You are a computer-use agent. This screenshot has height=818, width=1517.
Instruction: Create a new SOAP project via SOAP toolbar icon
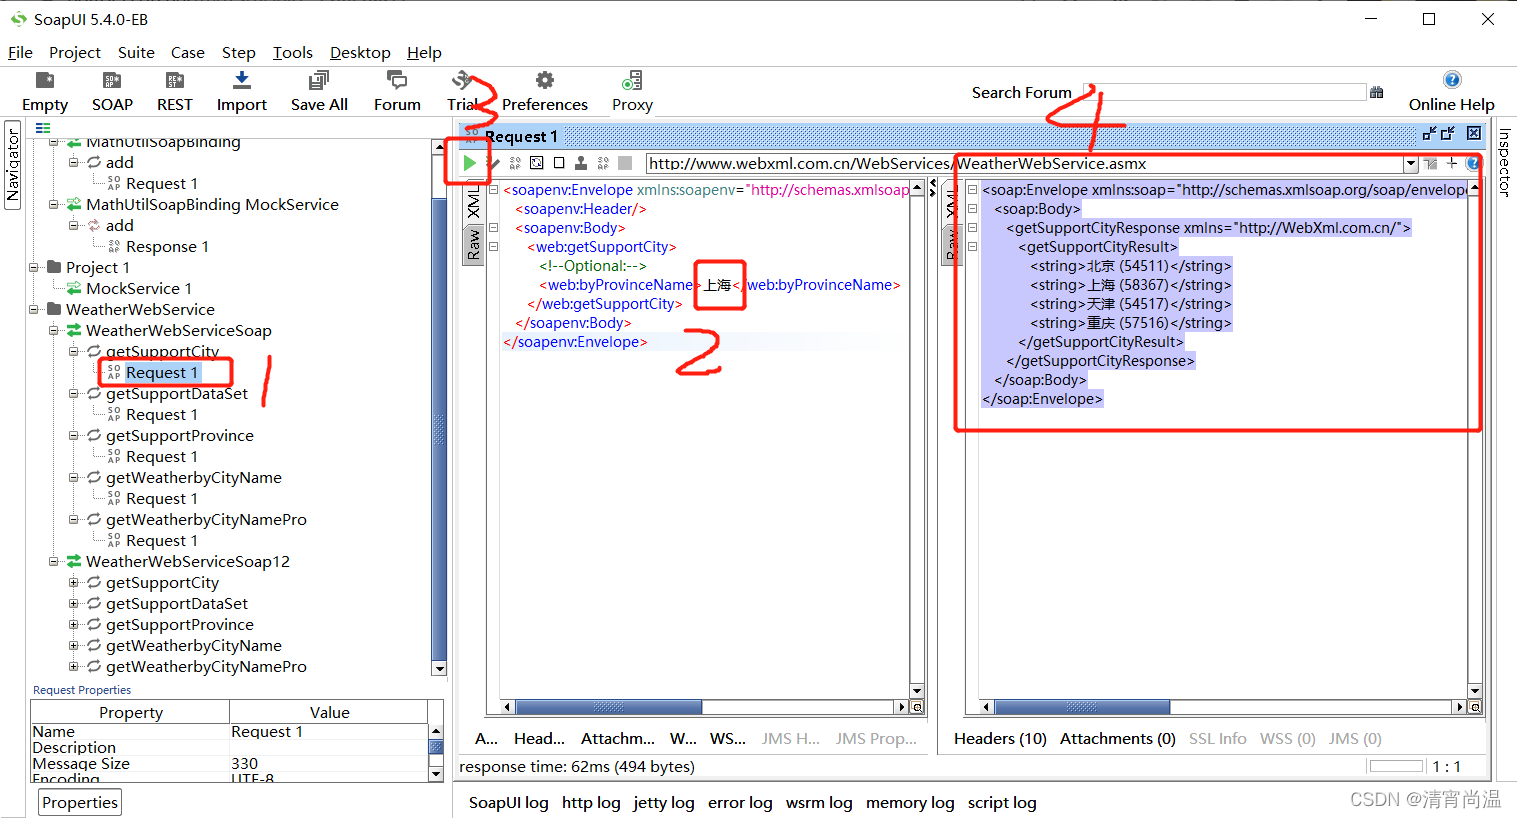tap(112, 90)
